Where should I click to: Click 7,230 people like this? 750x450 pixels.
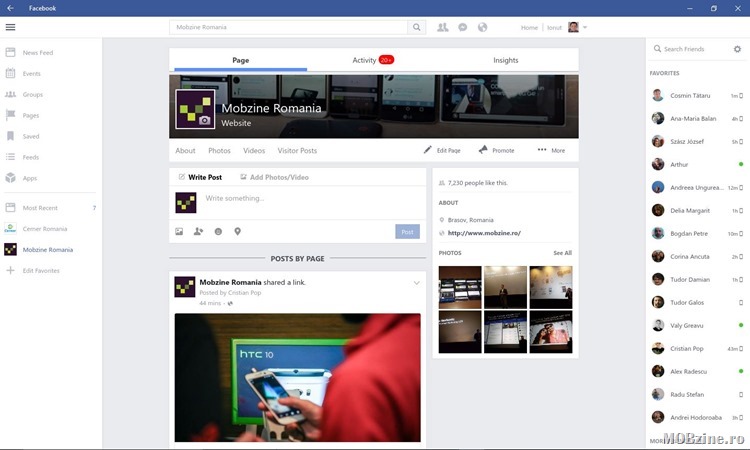pyautogui.click(x=477, y=183)
